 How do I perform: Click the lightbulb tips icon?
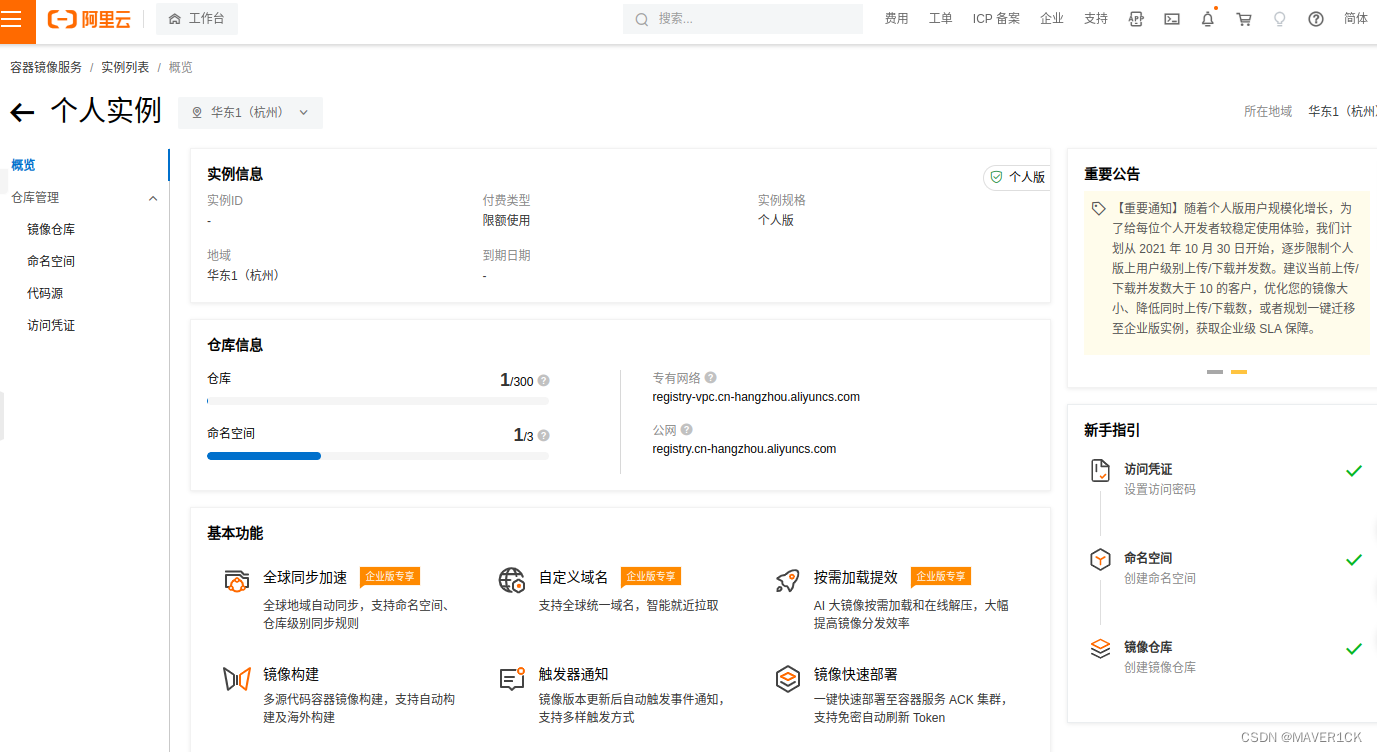coord(1279,19)
